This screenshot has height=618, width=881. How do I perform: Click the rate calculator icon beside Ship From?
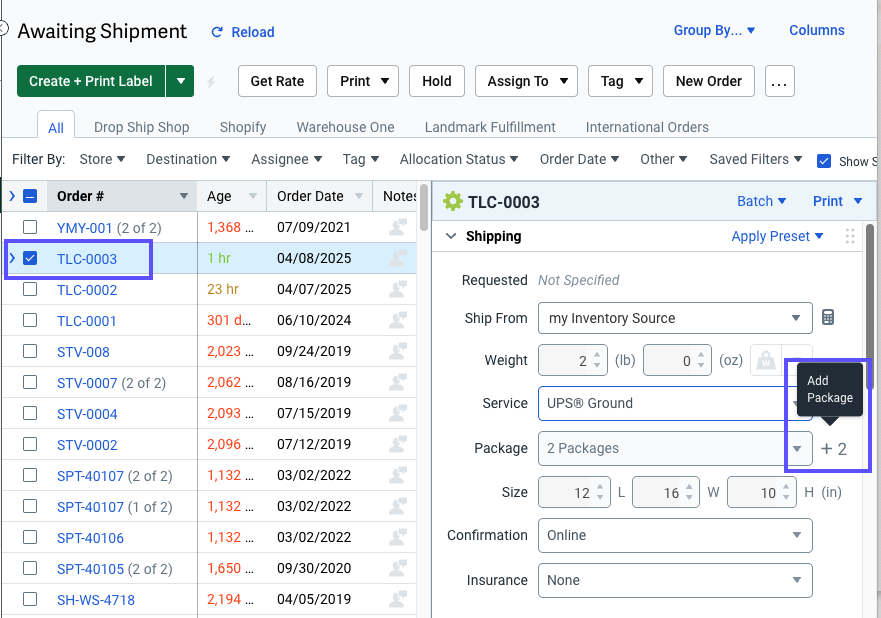[828, 317]
